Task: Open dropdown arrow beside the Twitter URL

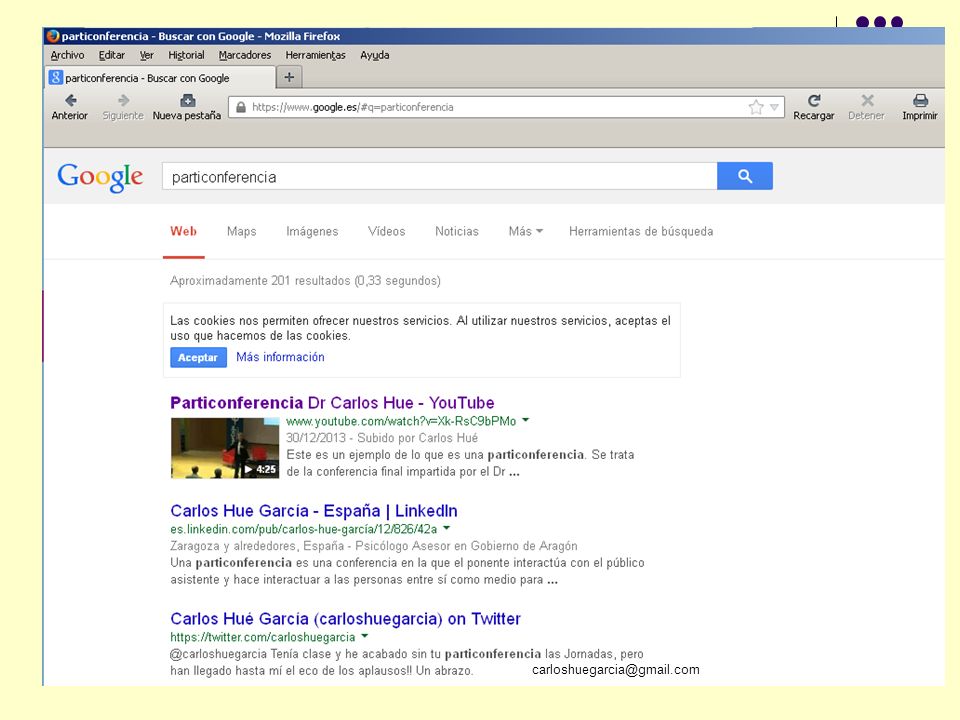Action: coord(364,636)
